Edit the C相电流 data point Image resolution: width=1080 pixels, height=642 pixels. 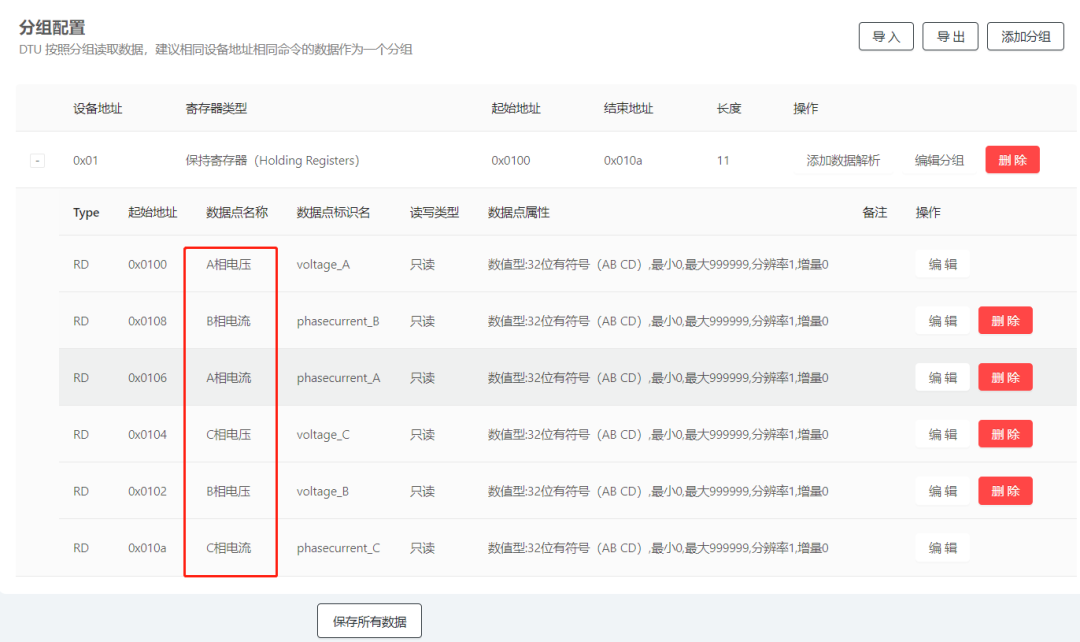coord(941,547)
